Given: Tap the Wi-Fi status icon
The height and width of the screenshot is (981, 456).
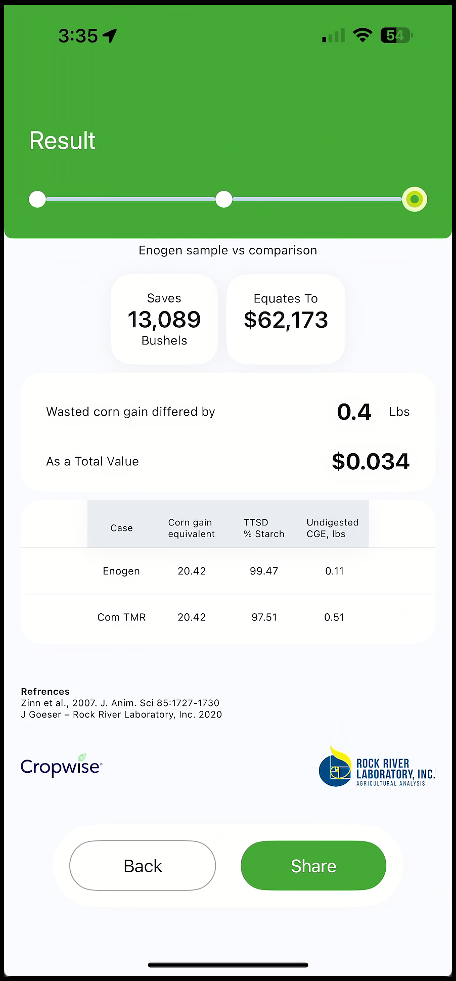Looking at the screenshot, I should click(362, 36).
